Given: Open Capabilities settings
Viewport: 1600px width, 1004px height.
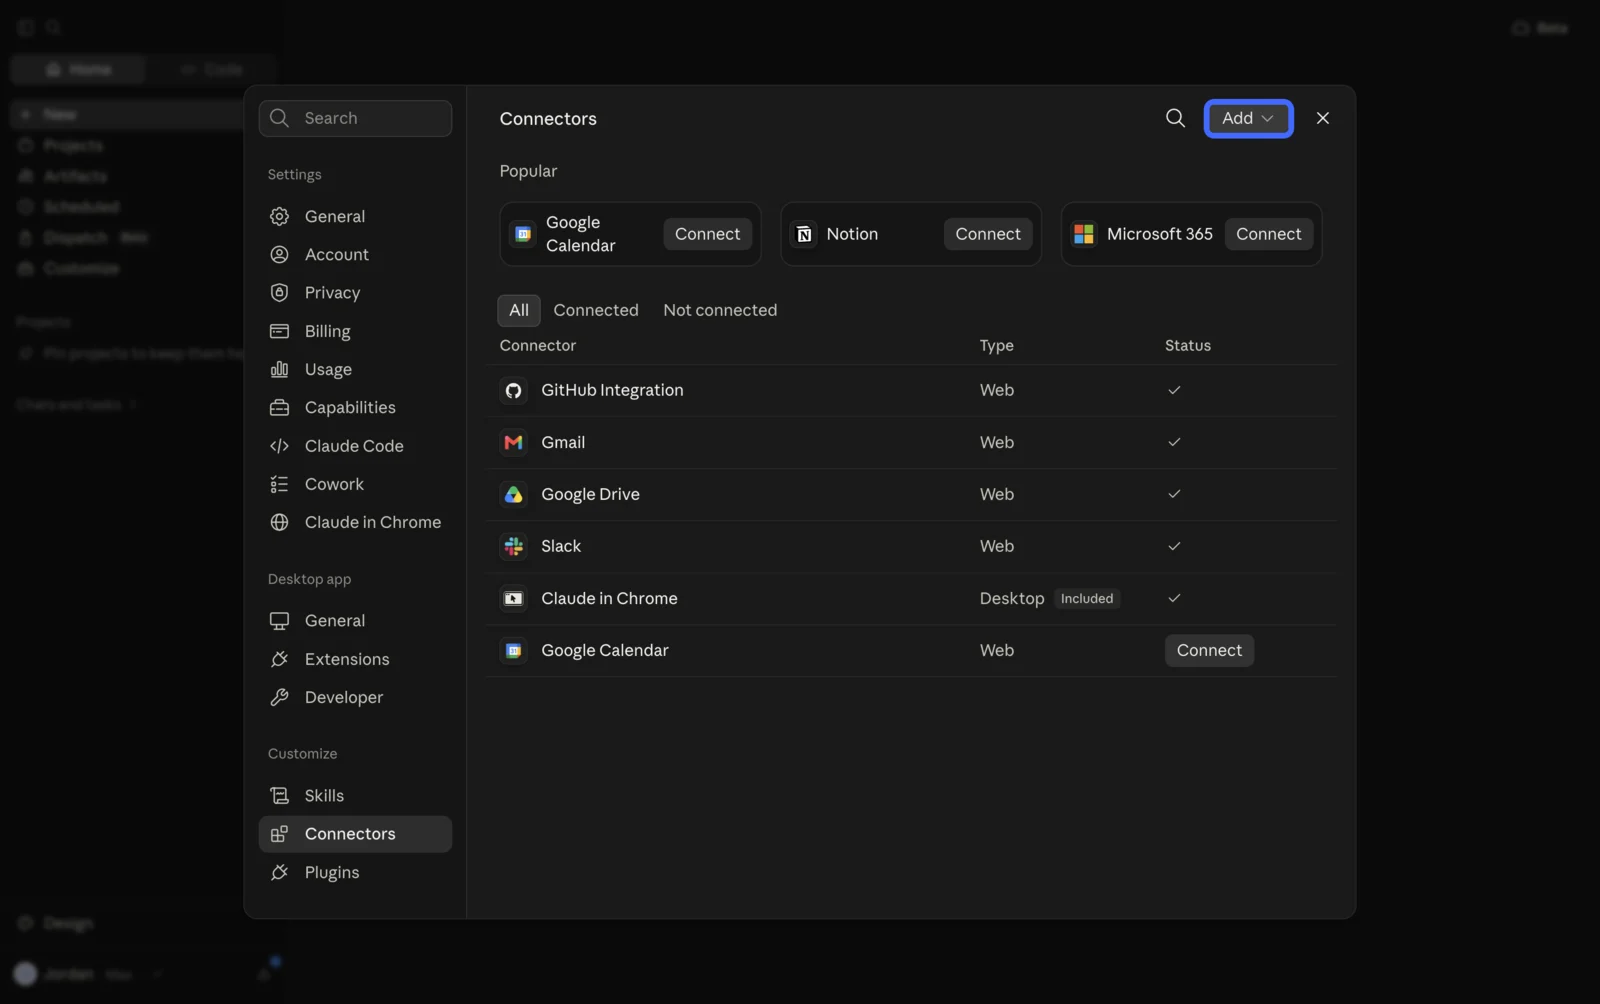Looking at the screenshot, I should tap(355, 407).
